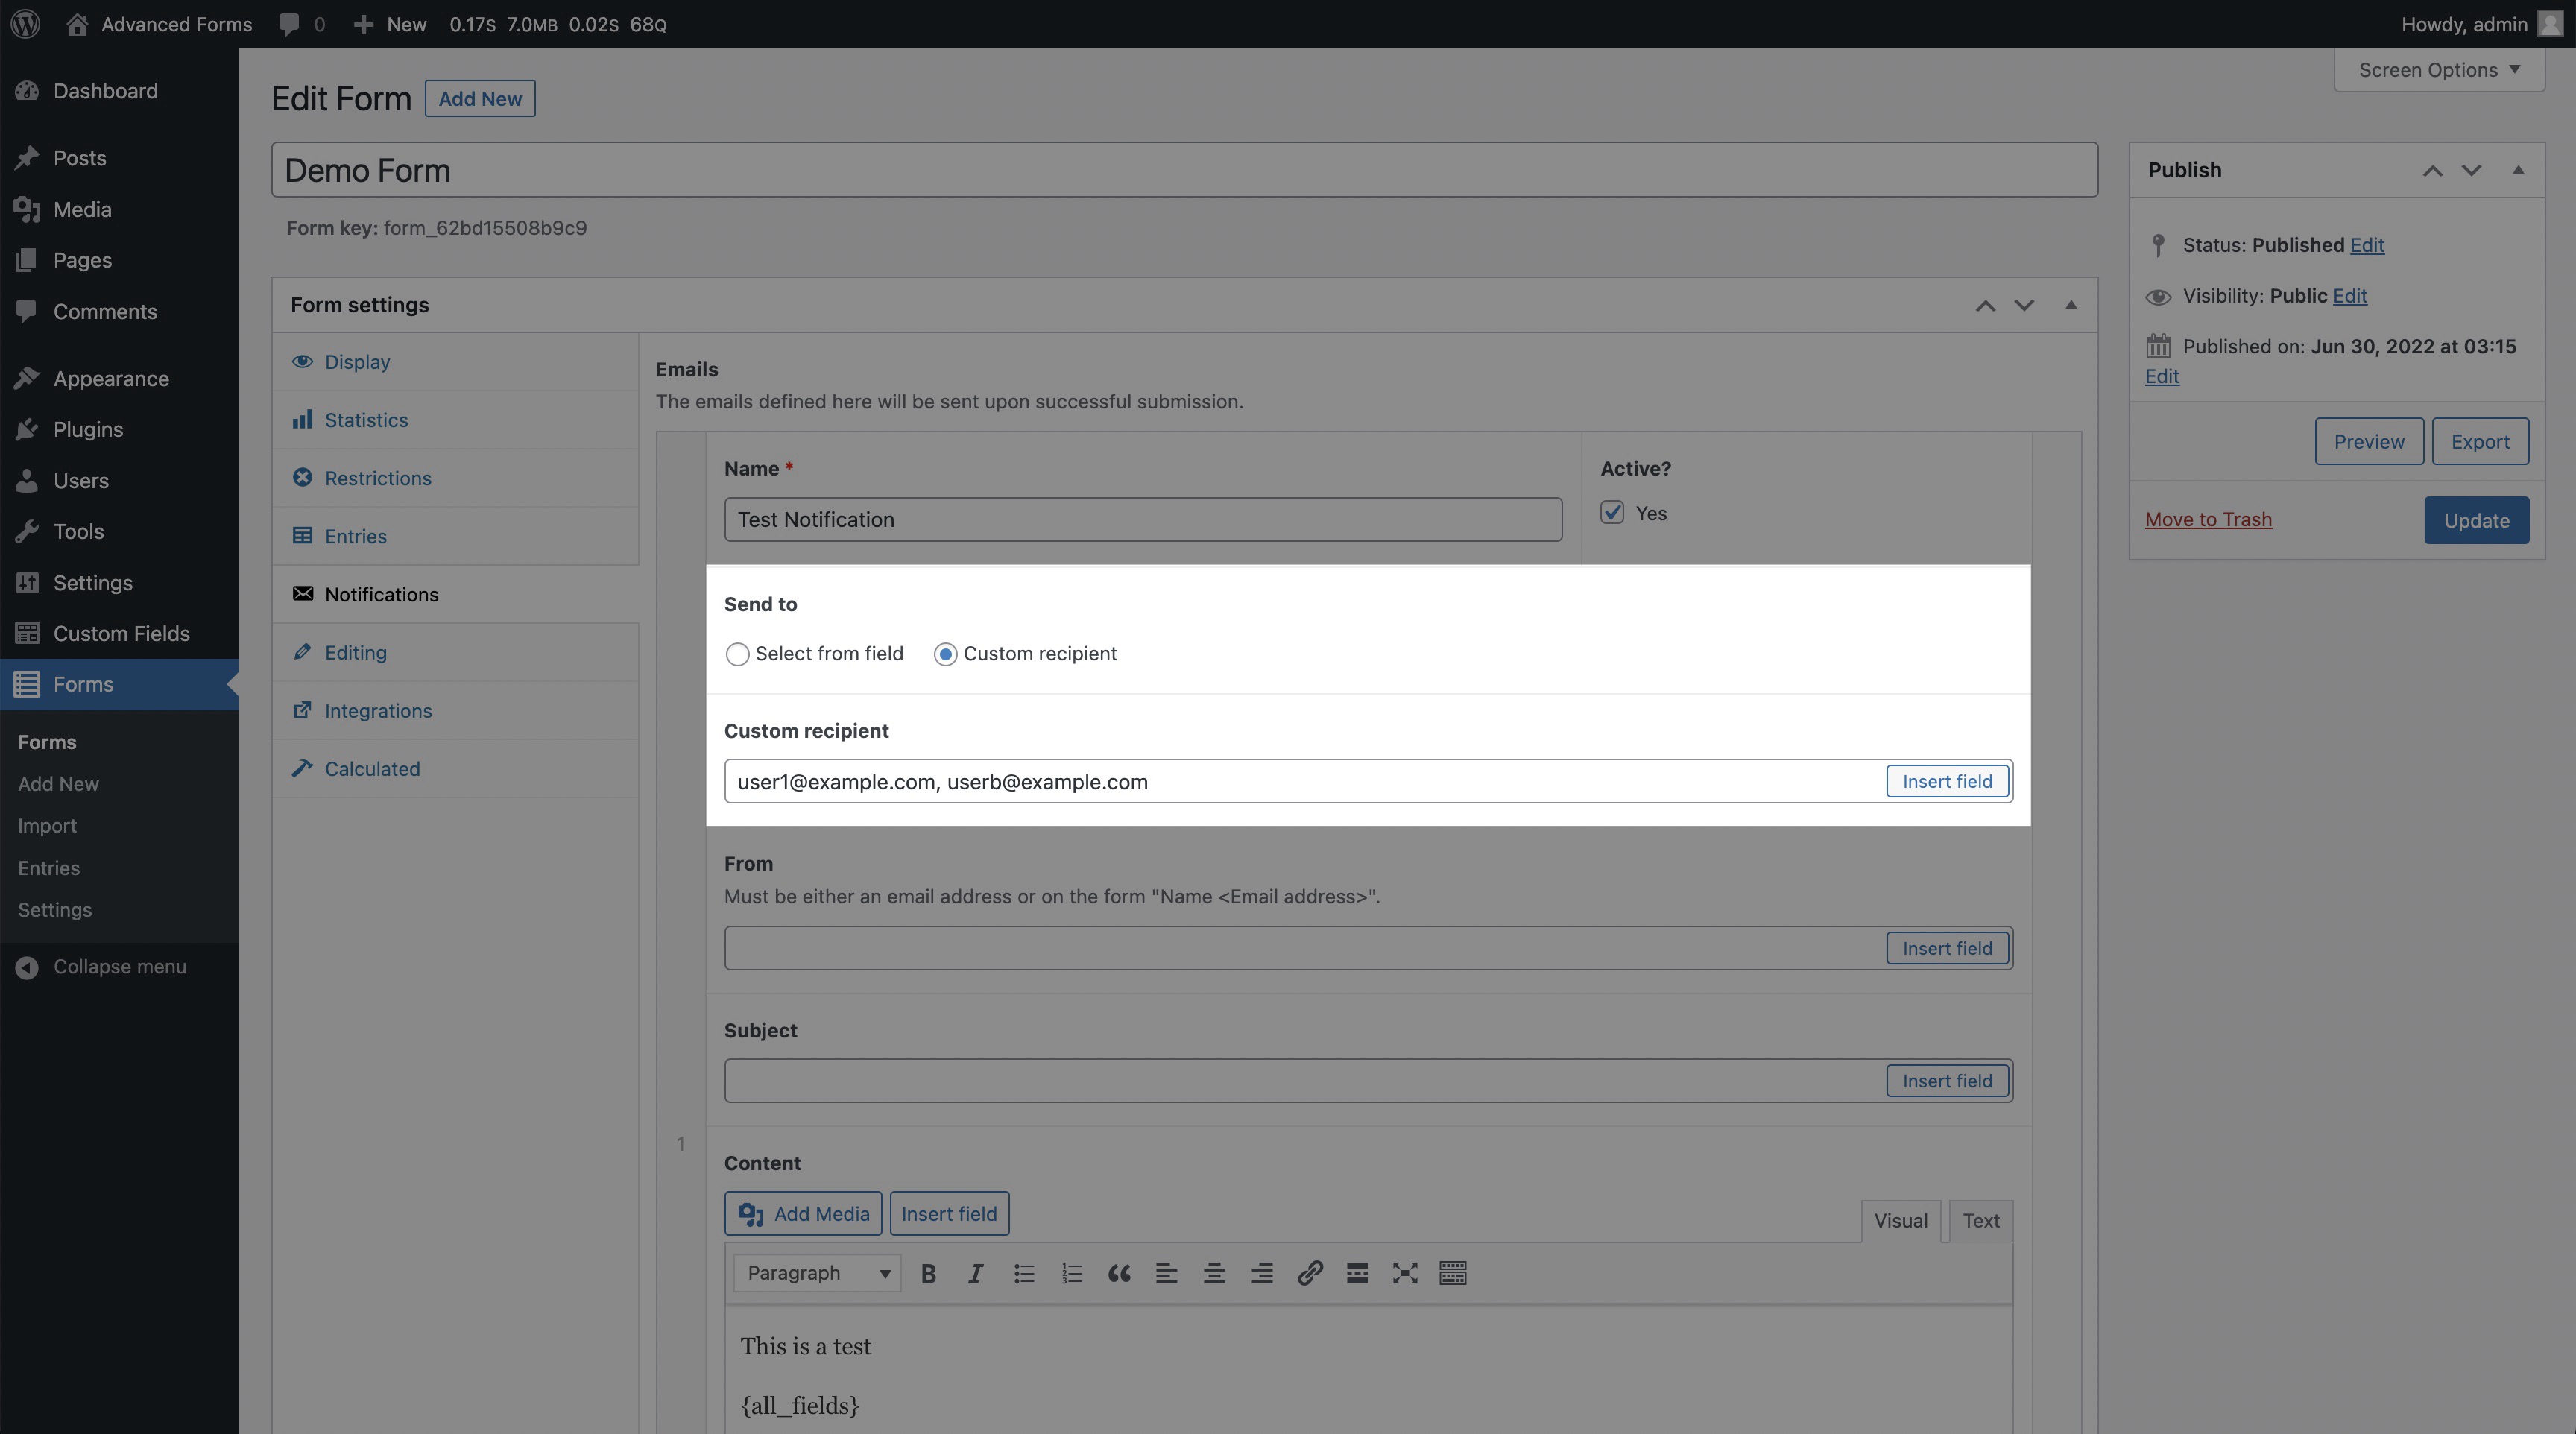
Task: Expand the Screen Options panel
Action: tap(2438, 70)
